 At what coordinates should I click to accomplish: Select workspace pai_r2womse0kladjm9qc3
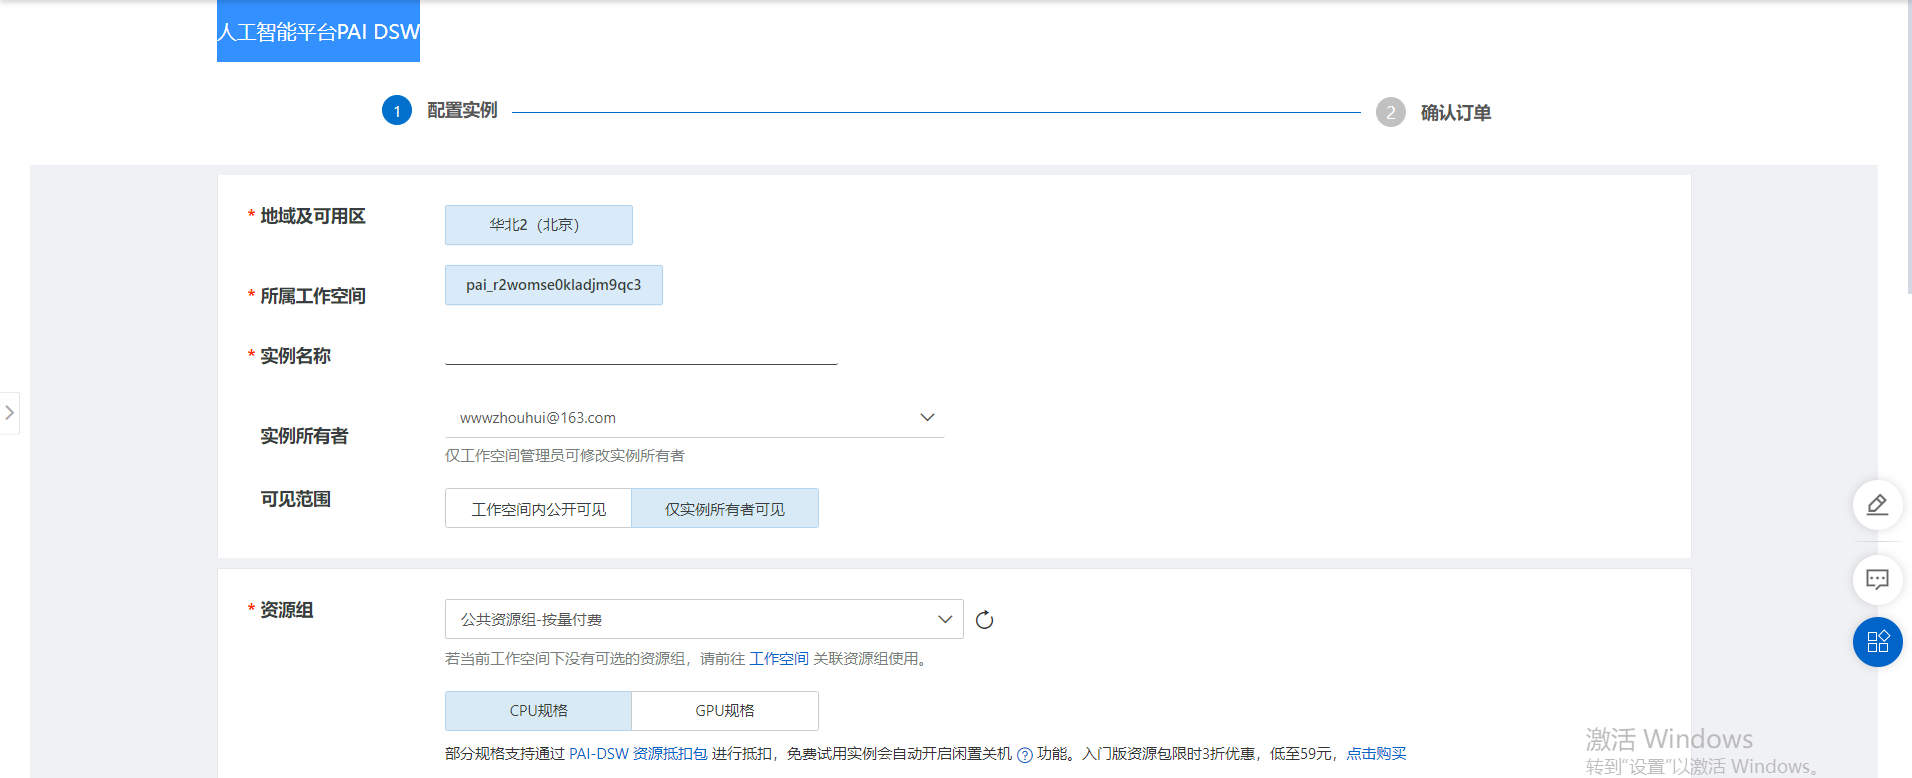tap(553, 285)
